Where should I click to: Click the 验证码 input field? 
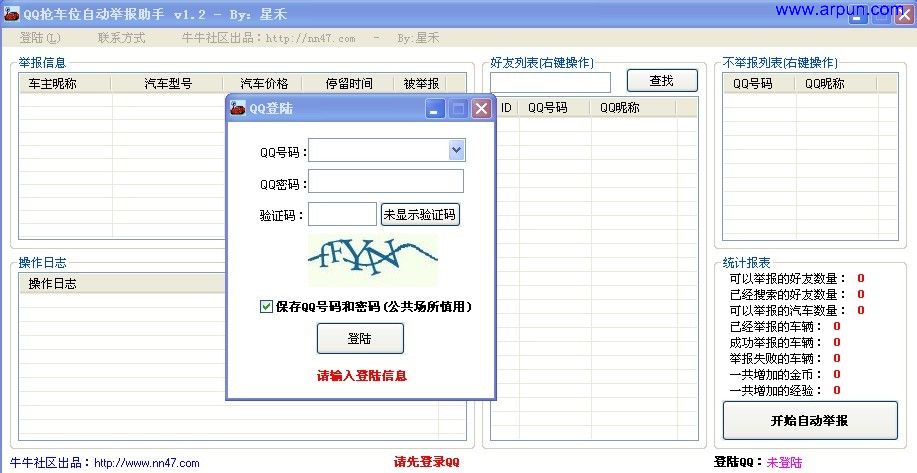coord(342,214)
